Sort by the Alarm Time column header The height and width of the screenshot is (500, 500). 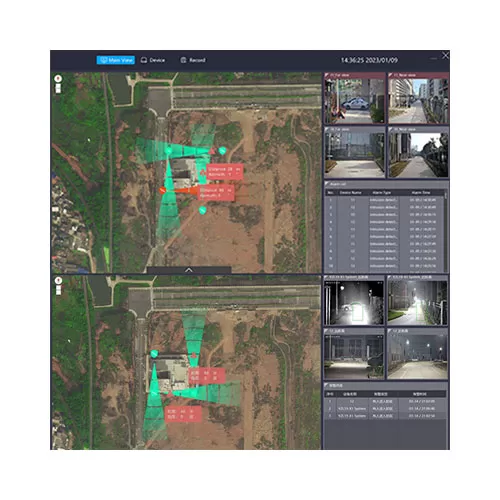(421, 193)
